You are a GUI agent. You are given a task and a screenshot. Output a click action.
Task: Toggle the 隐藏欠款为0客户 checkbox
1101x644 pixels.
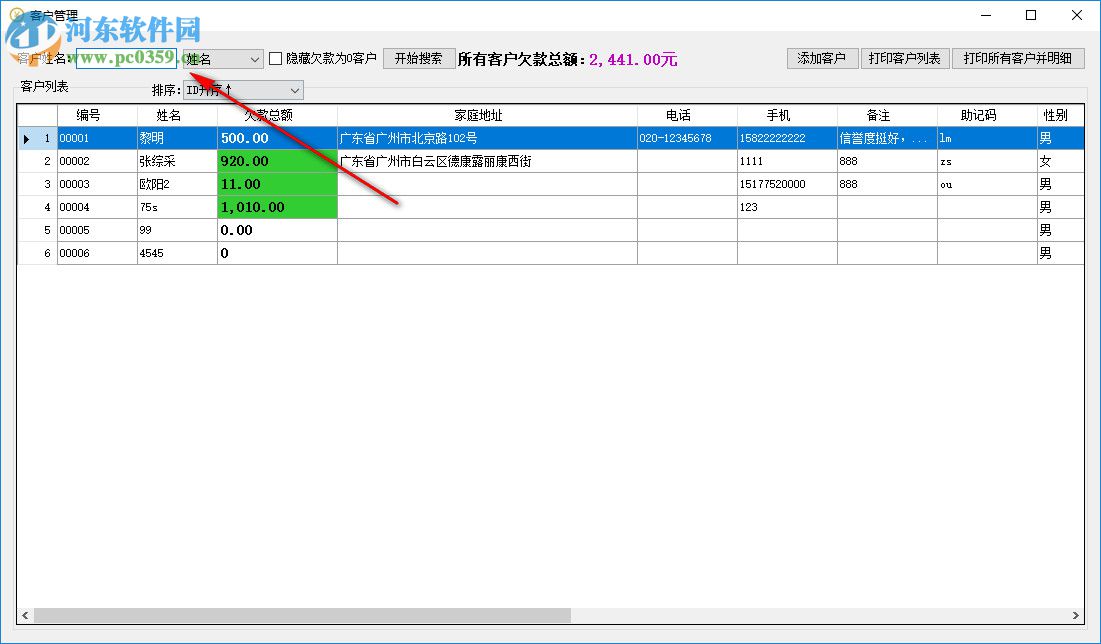pyautogui.click(x=276, y=59)
